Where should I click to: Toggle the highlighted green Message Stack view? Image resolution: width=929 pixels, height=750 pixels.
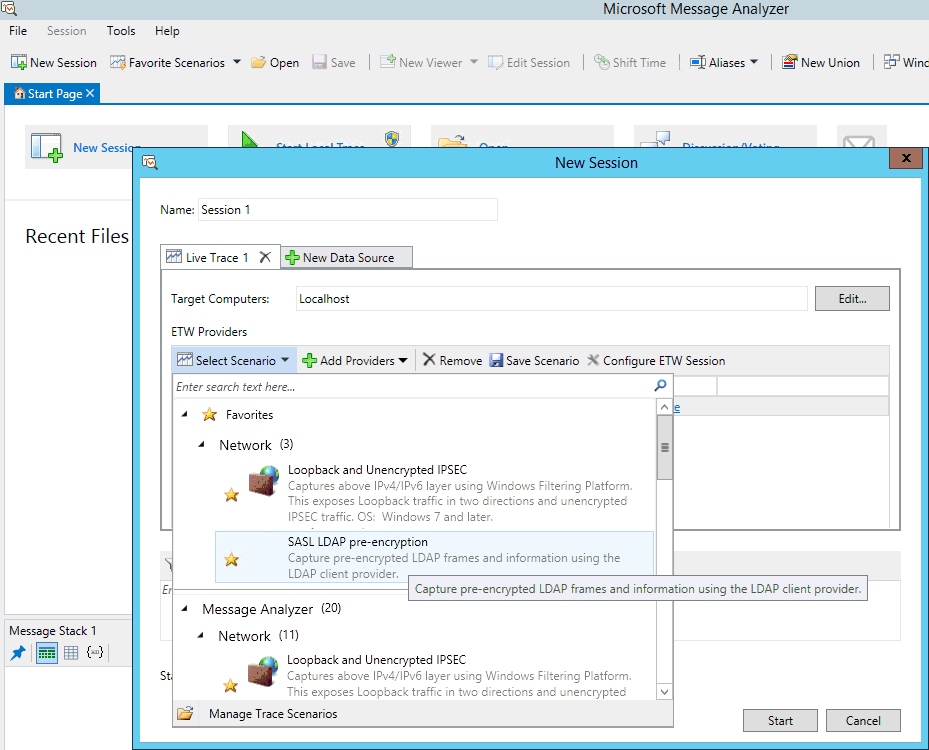46,653
